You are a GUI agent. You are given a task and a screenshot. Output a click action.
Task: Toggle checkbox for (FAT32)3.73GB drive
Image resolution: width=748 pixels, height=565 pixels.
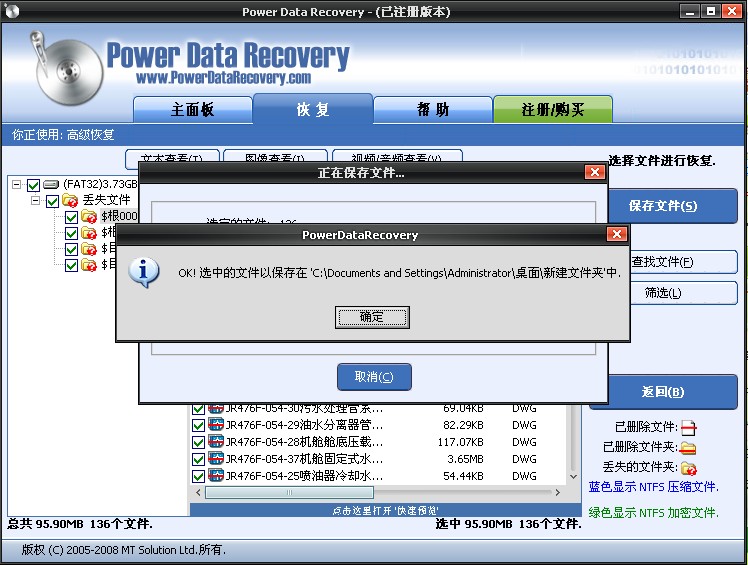coord(33,185)
